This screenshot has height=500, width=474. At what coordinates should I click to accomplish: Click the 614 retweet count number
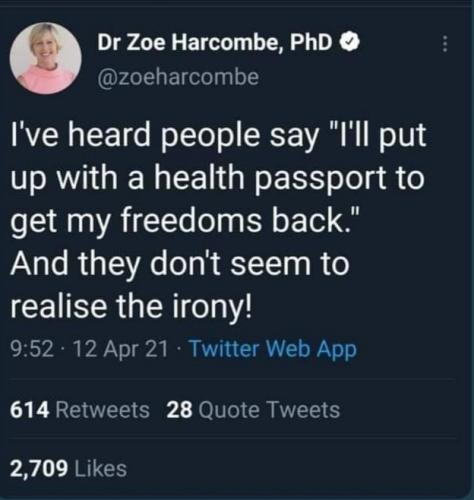[x=30, y=410]
